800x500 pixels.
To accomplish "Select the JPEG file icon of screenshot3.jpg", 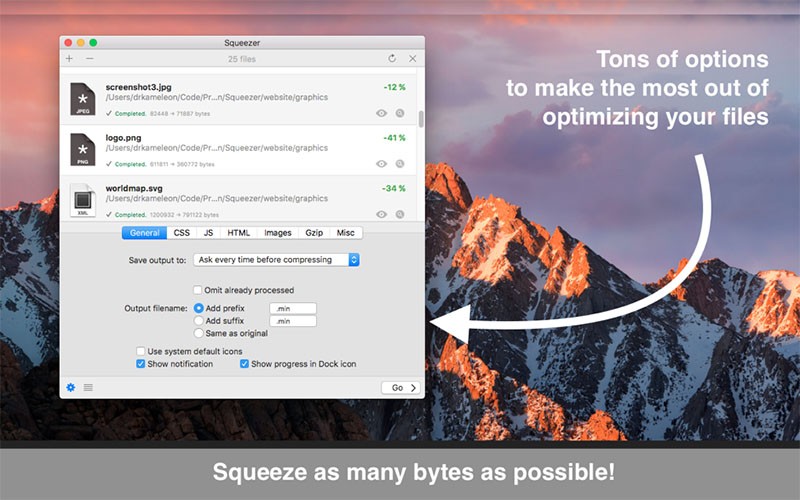I will 83,99.
